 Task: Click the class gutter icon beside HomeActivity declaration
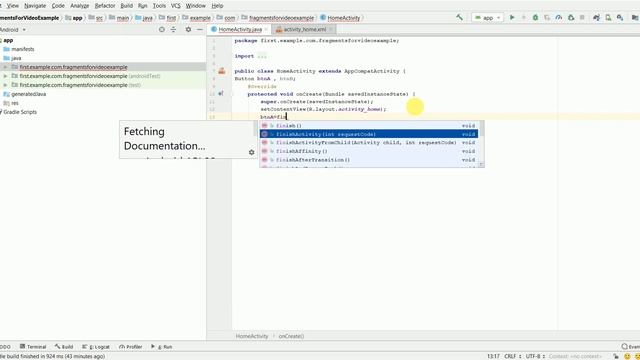[x=222, y=71]
